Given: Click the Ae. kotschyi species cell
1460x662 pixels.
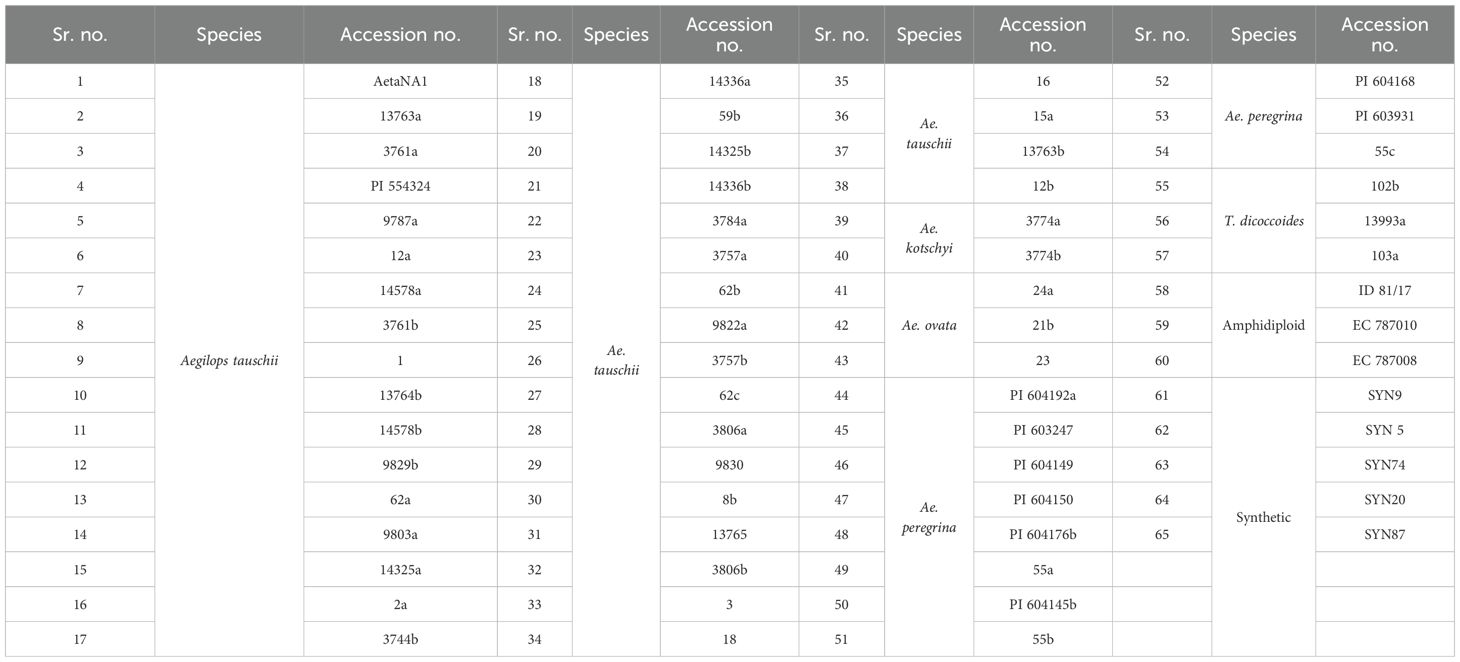Looking at the screenshot, I should [x=928, y=238].
